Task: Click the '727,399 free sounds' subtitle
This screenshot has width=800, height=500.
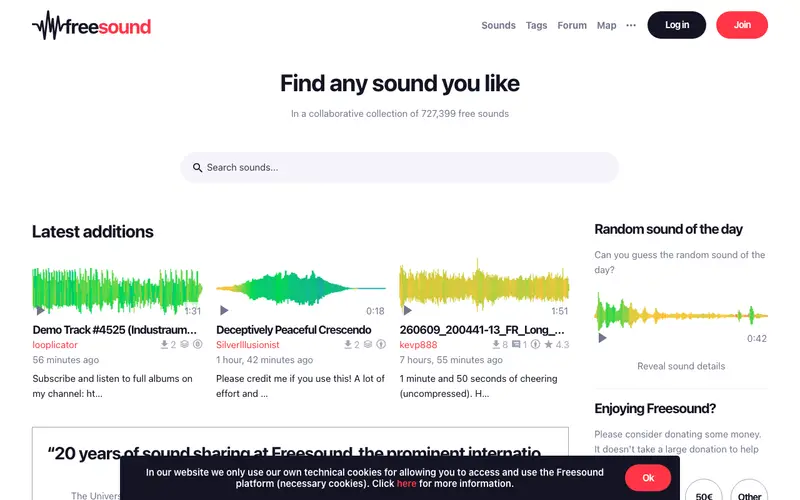Action: [399, 114]
